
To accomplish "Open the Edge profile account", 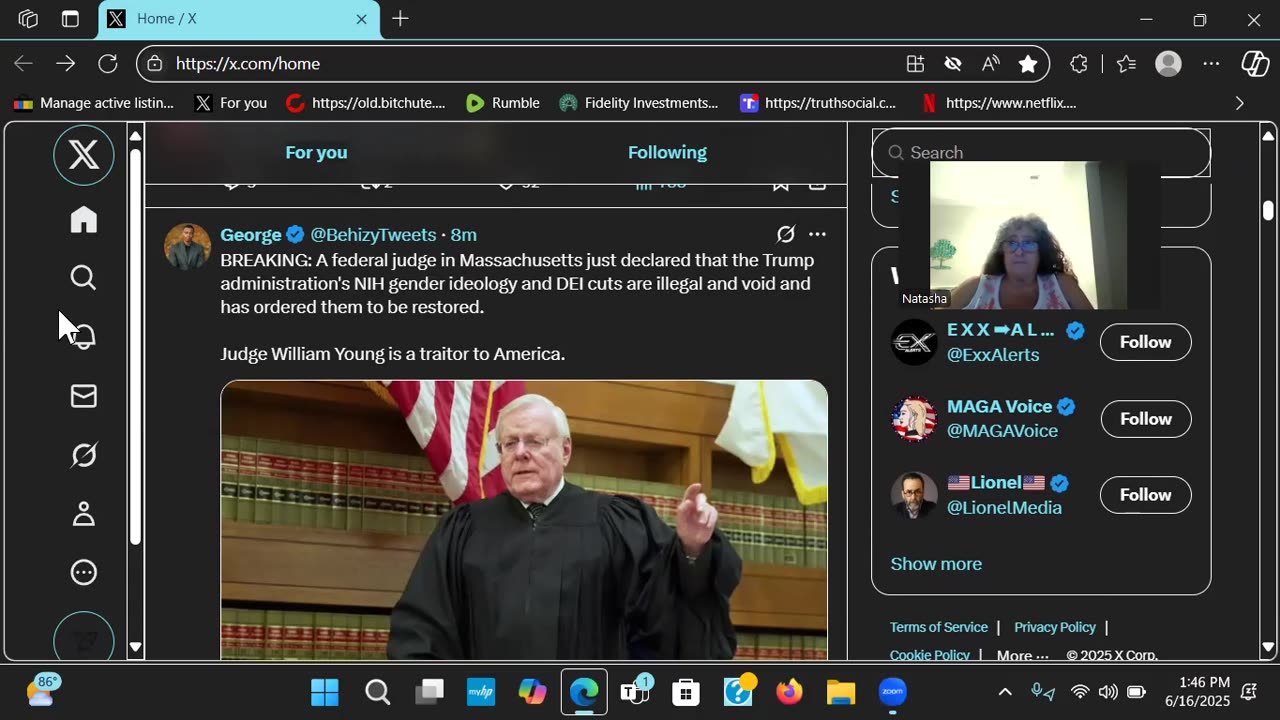I will [x=1168, y=64].
